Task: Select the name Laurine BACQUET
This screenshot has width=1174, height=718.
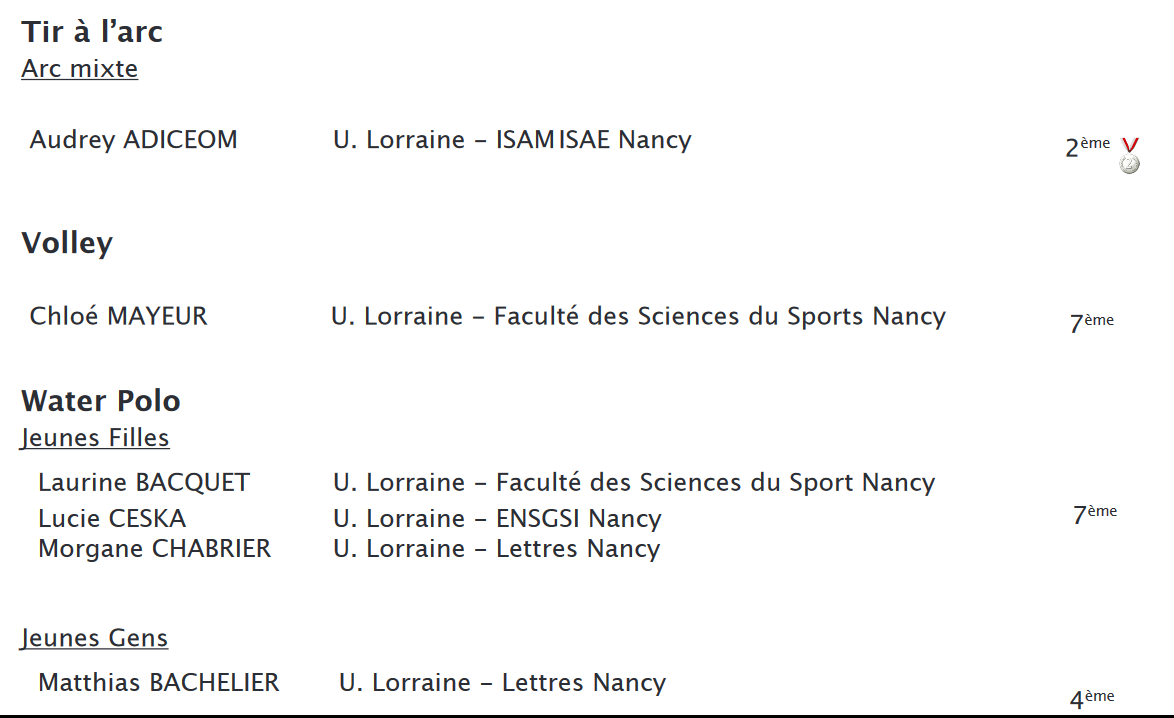Action: pyautogui.click(x=144, y=483)
